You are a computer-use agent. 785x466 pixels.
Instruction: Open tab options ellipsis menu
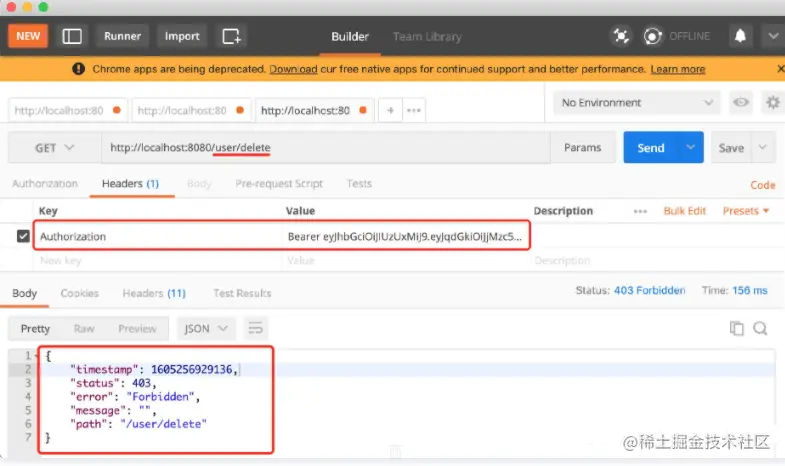414,110
